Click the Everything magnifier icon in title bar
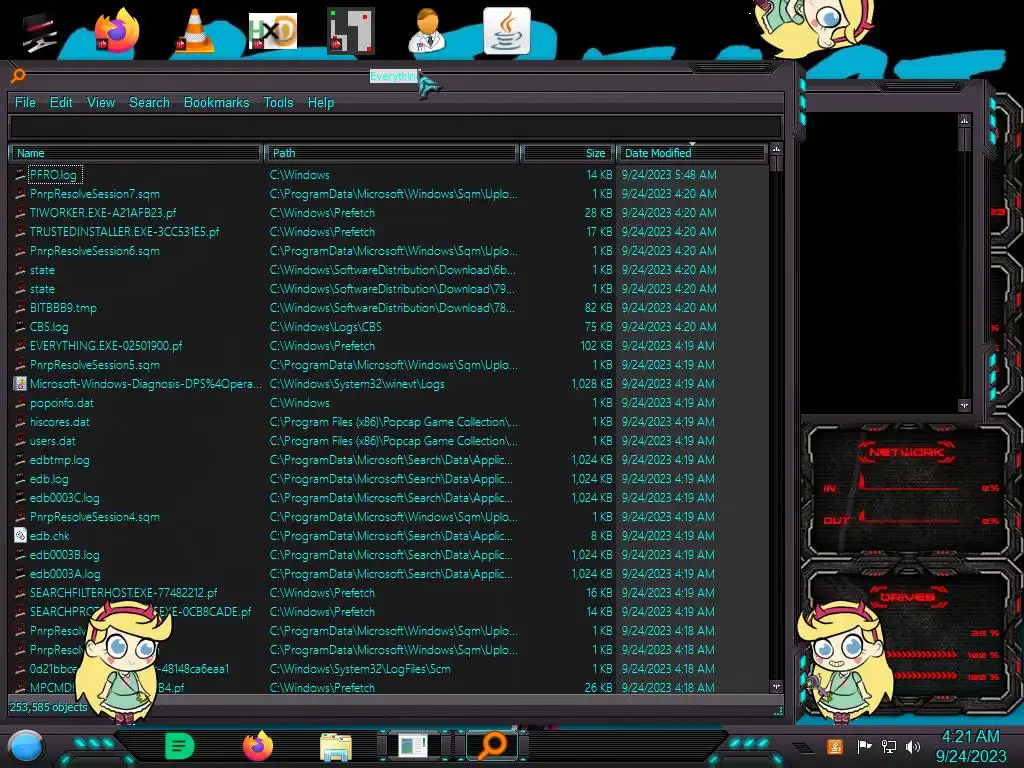 18,76
